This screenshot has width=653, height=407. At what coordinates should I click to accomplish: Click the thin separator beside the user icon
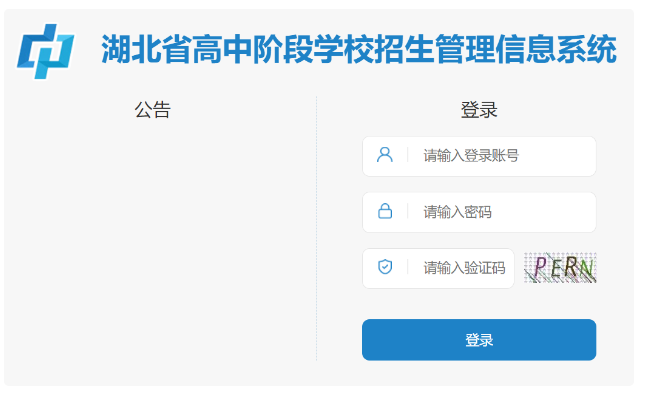(x=407, y=156)
